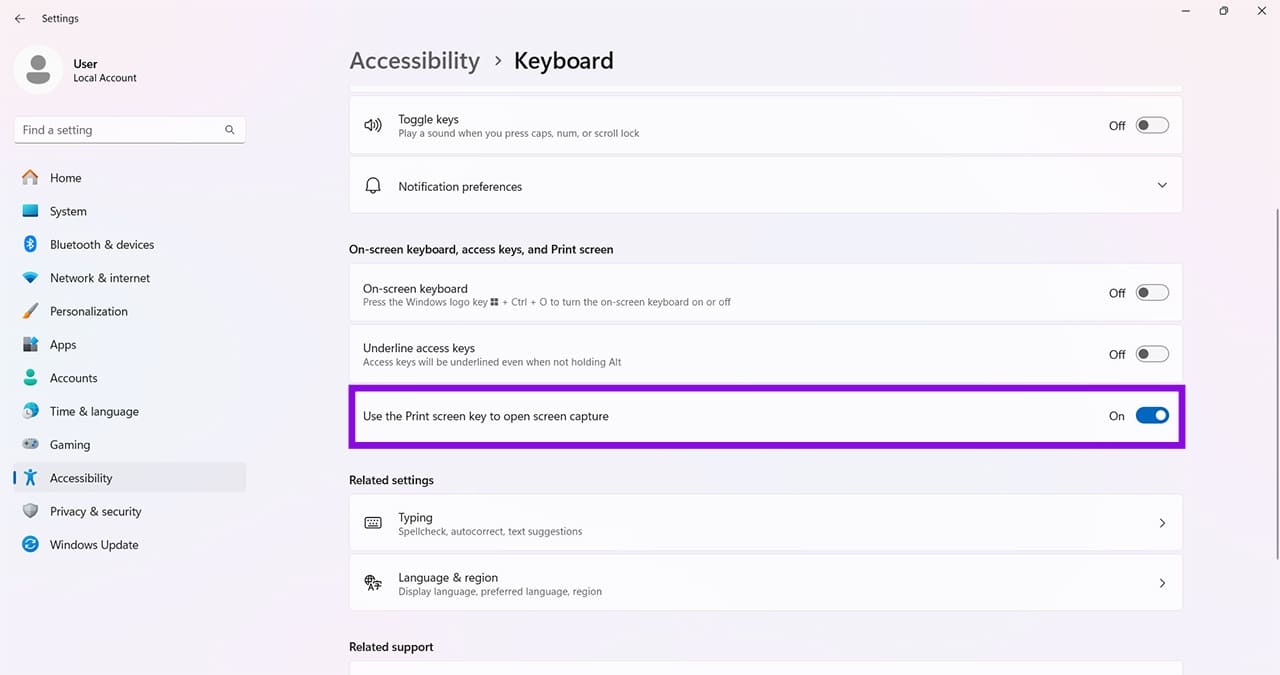This screenshot has width=1280, height=675.
Task: Open Personalization via the paintbrush icon
Action: (30, 311)
